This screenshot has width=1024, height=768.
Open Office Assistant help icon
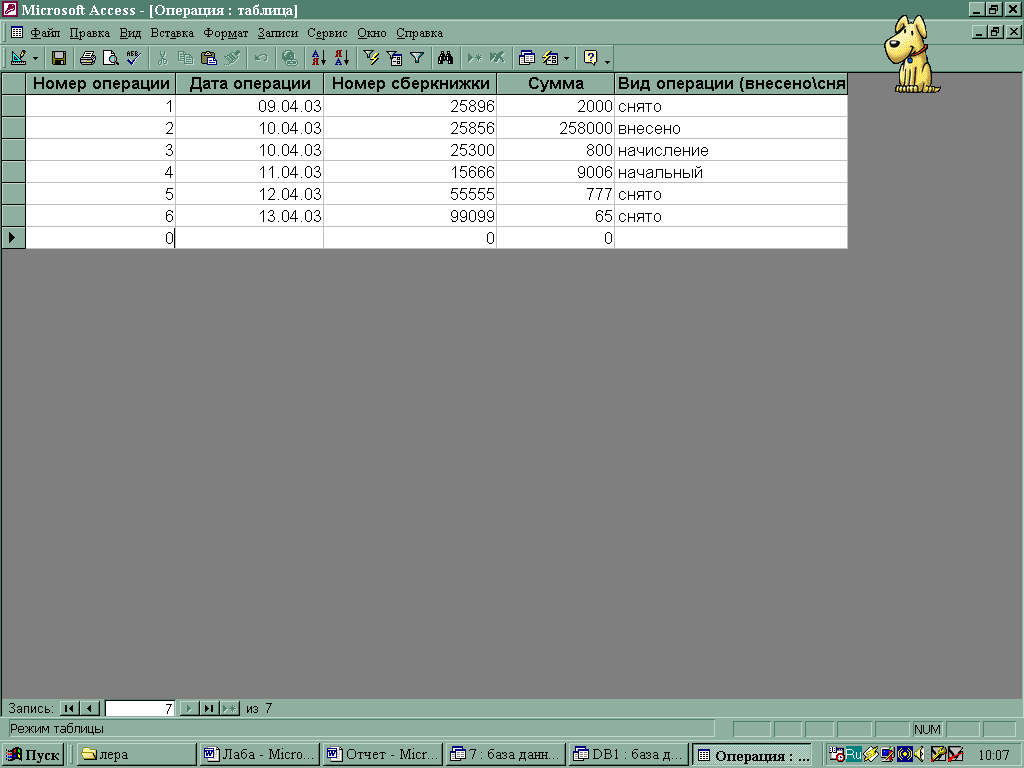[x=590, y=58]
